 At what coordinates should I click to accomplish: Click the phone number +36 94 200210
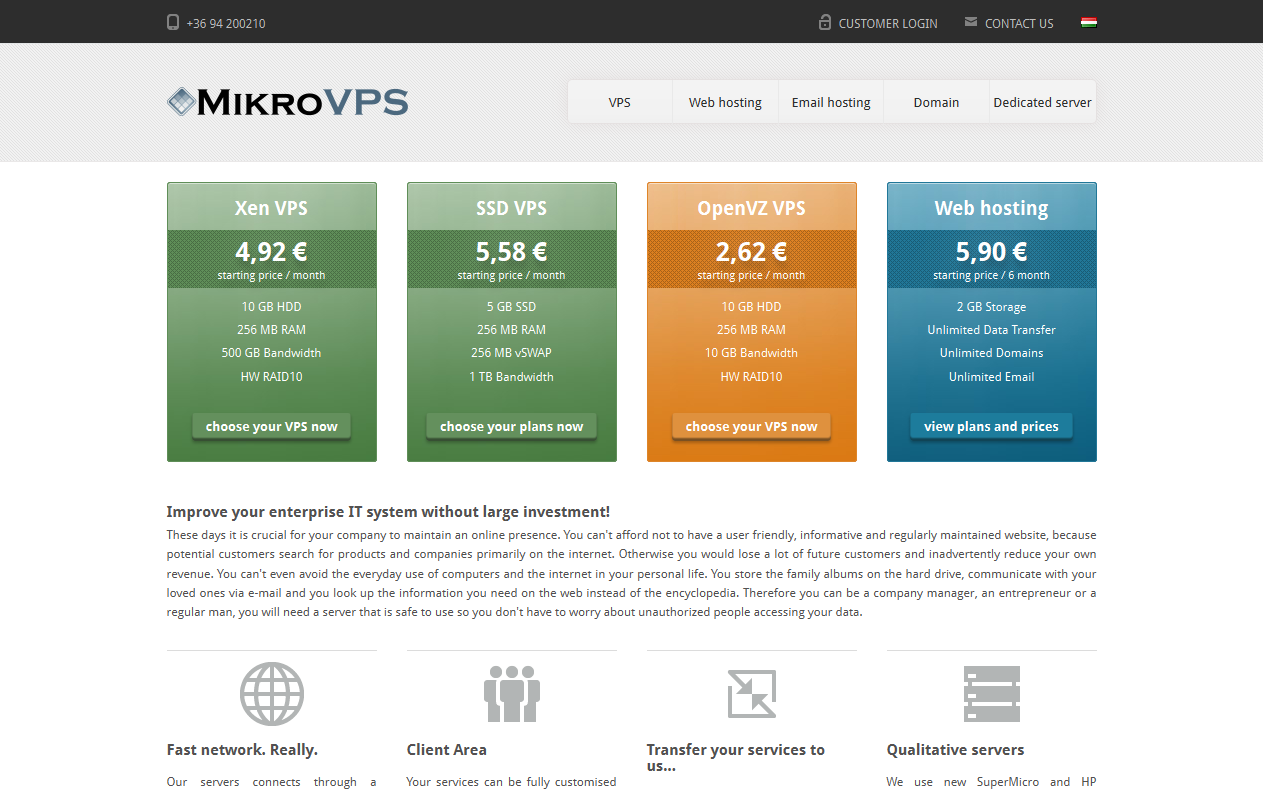pyautogui.click(x=226, y=23)
